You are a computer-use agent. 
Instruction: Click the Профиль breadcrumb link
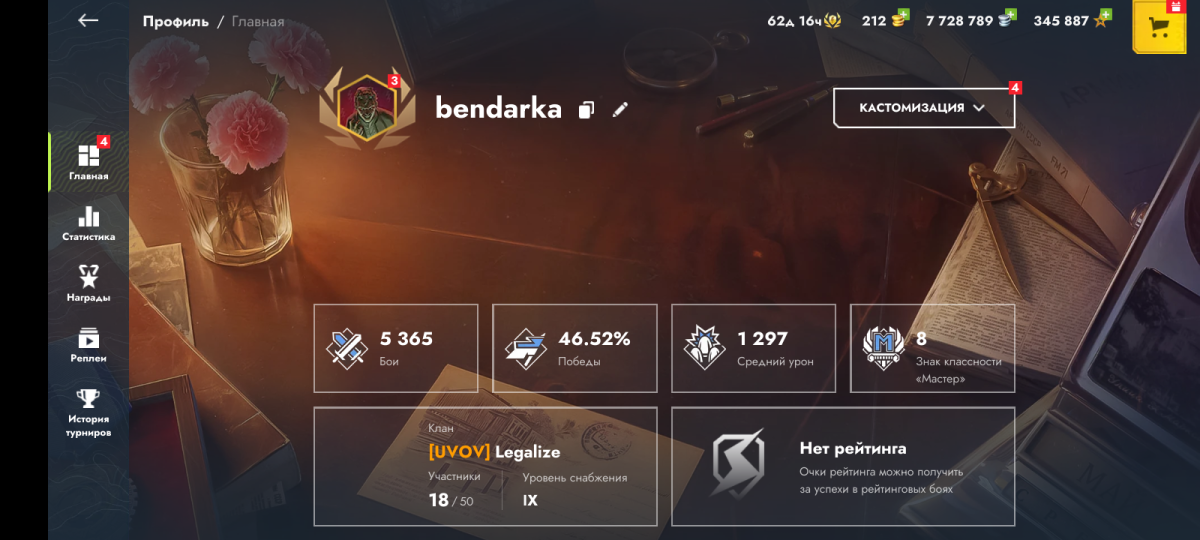coord(176,21)
